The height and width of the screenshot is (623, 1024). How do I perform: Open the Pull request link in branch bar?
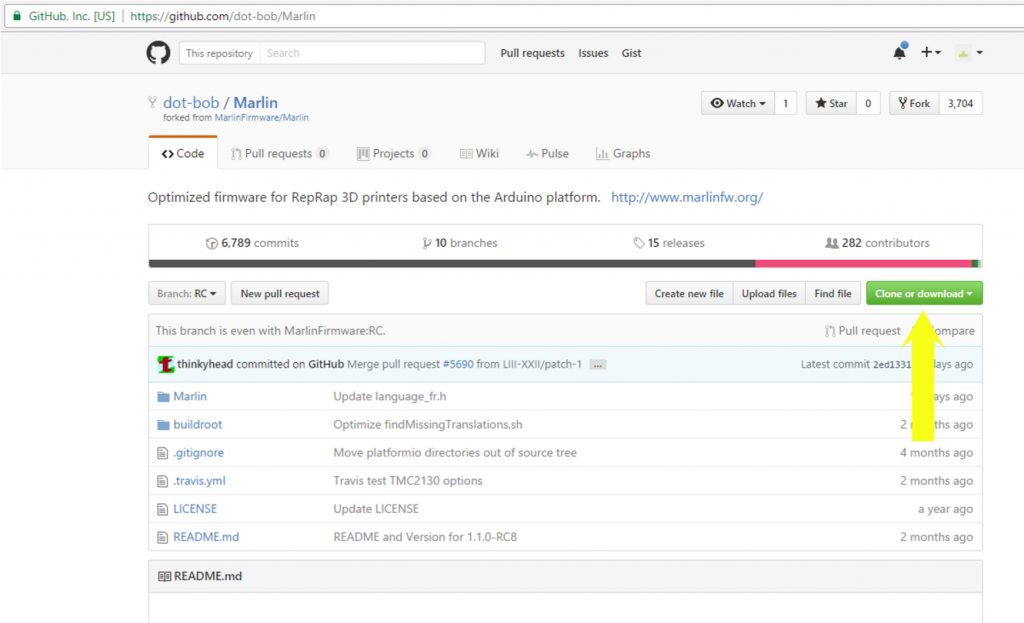[x=862, y=331]
